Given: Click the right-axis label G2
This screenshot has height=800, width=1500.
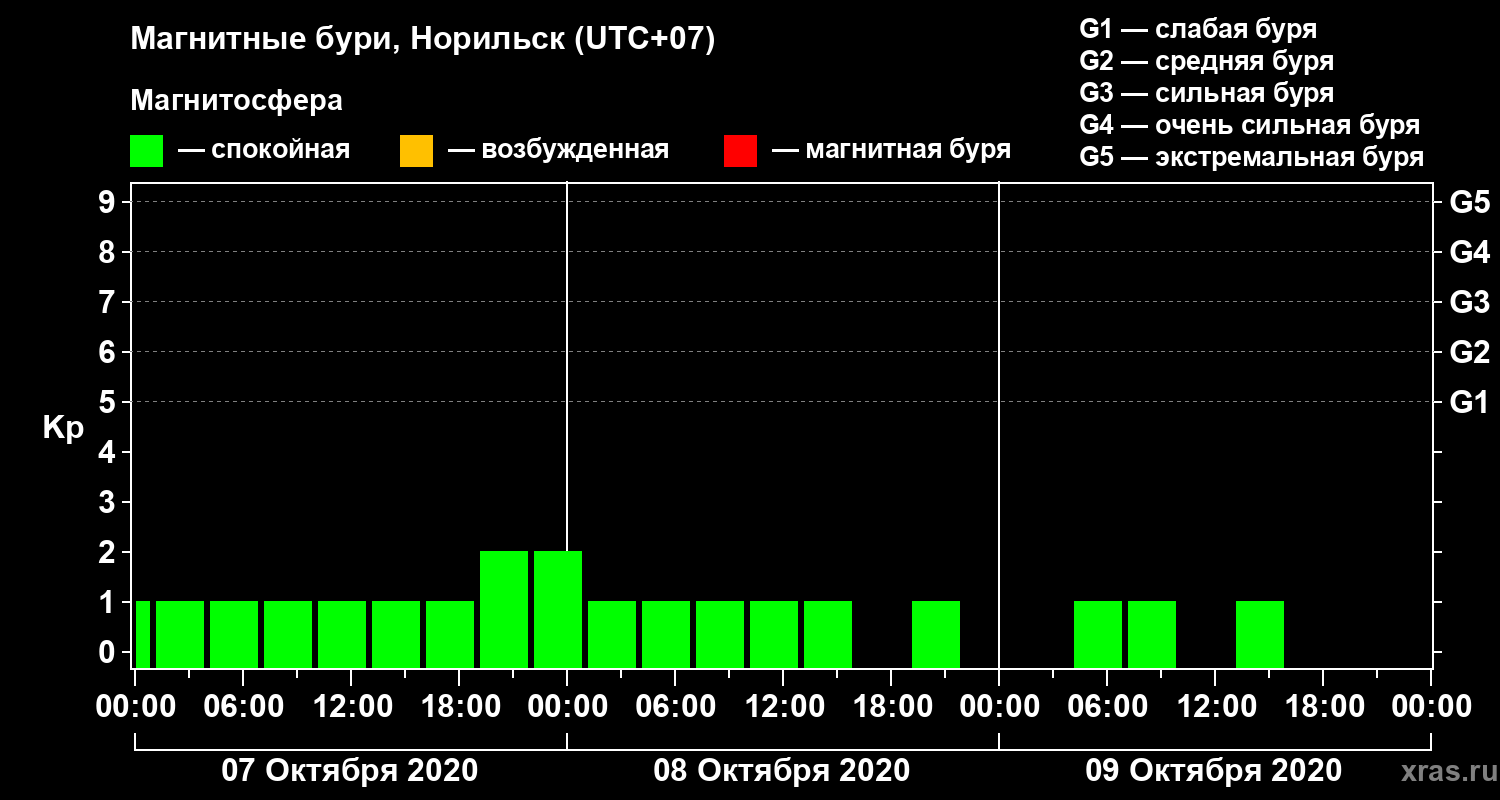Looking at the screenshot, I should click(x=1469, y=352).
